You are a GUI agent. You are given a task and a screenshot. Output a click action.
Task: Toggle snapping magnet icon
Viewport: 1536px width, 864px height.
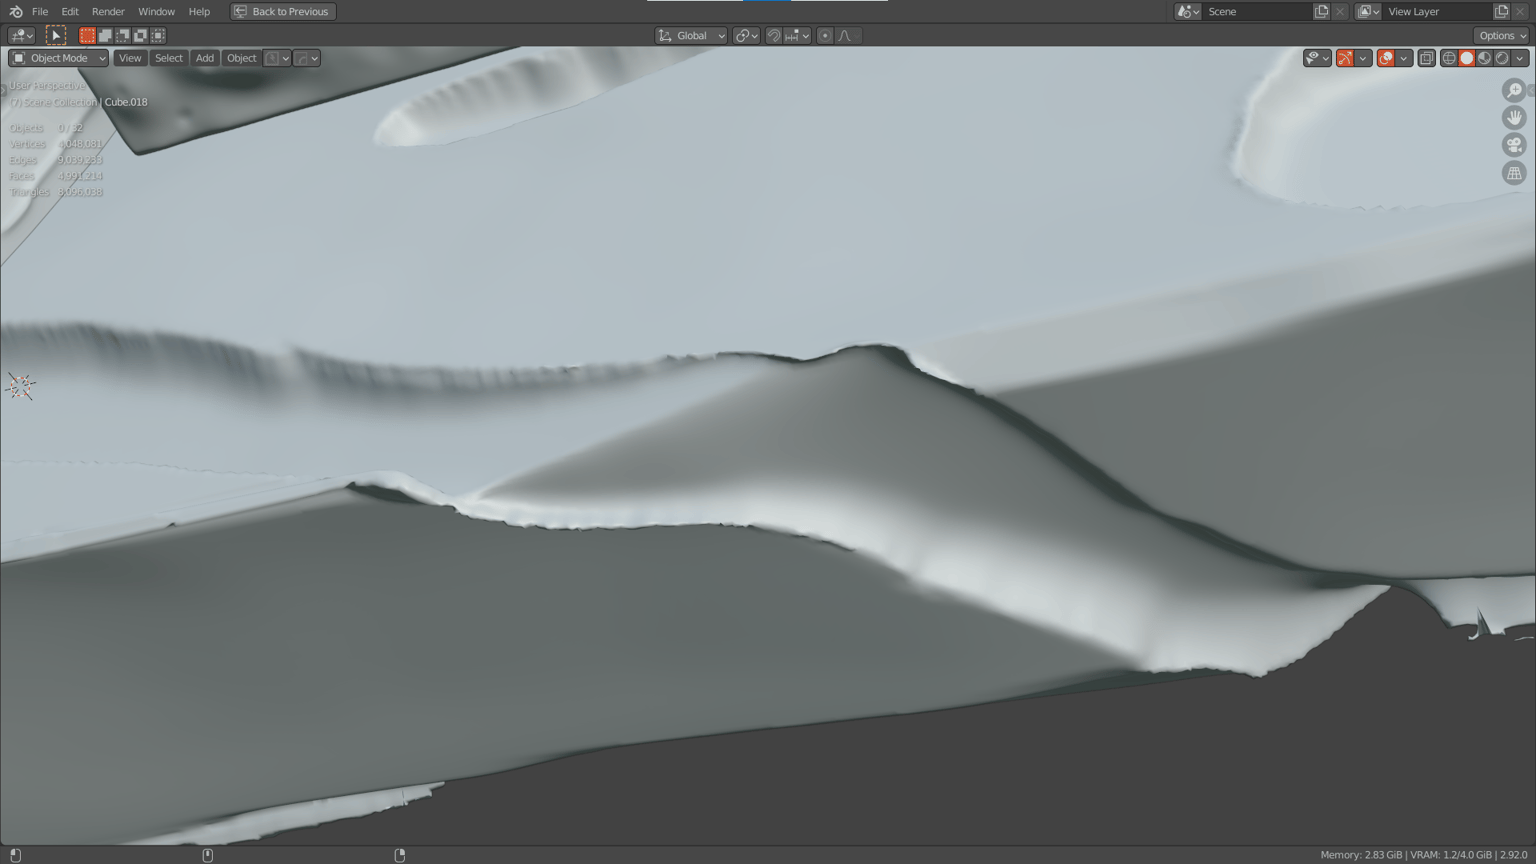(774, 35)
